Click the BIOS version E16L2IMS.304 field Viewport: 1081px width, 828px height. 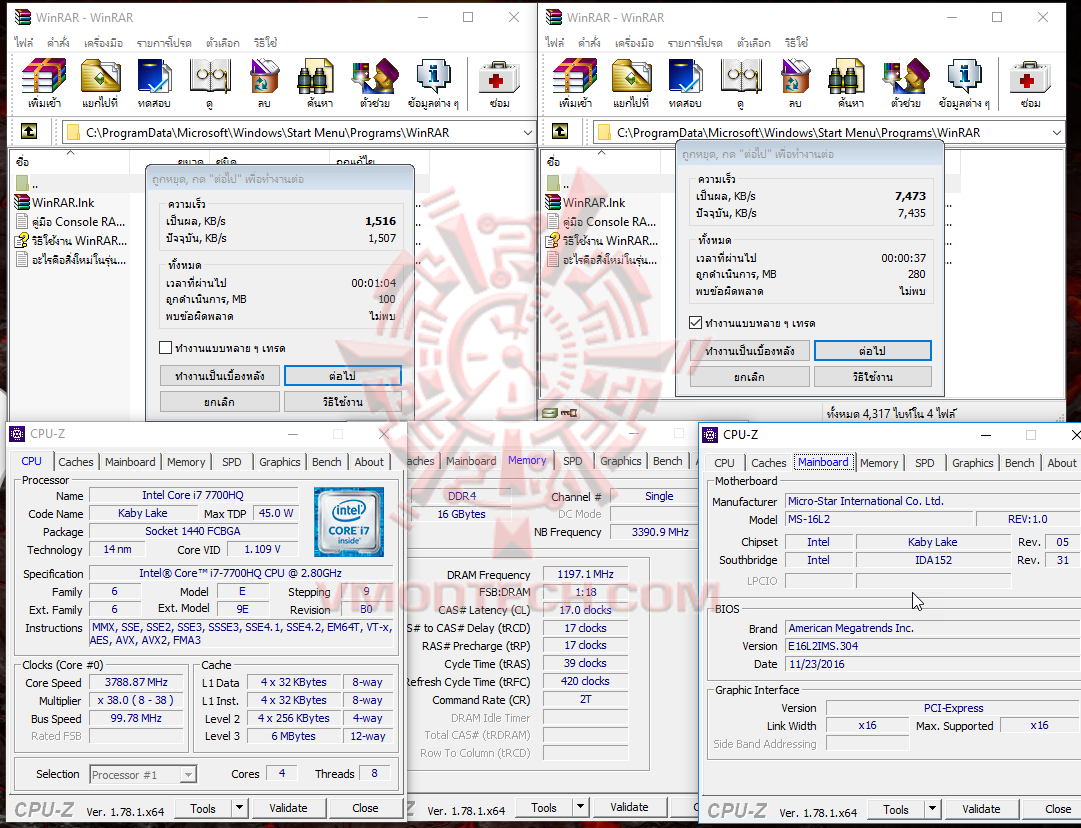coord(933,646)
